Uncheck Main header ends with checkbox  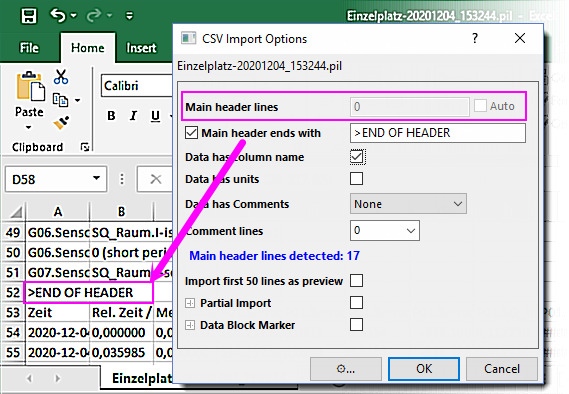click(192, 133)
